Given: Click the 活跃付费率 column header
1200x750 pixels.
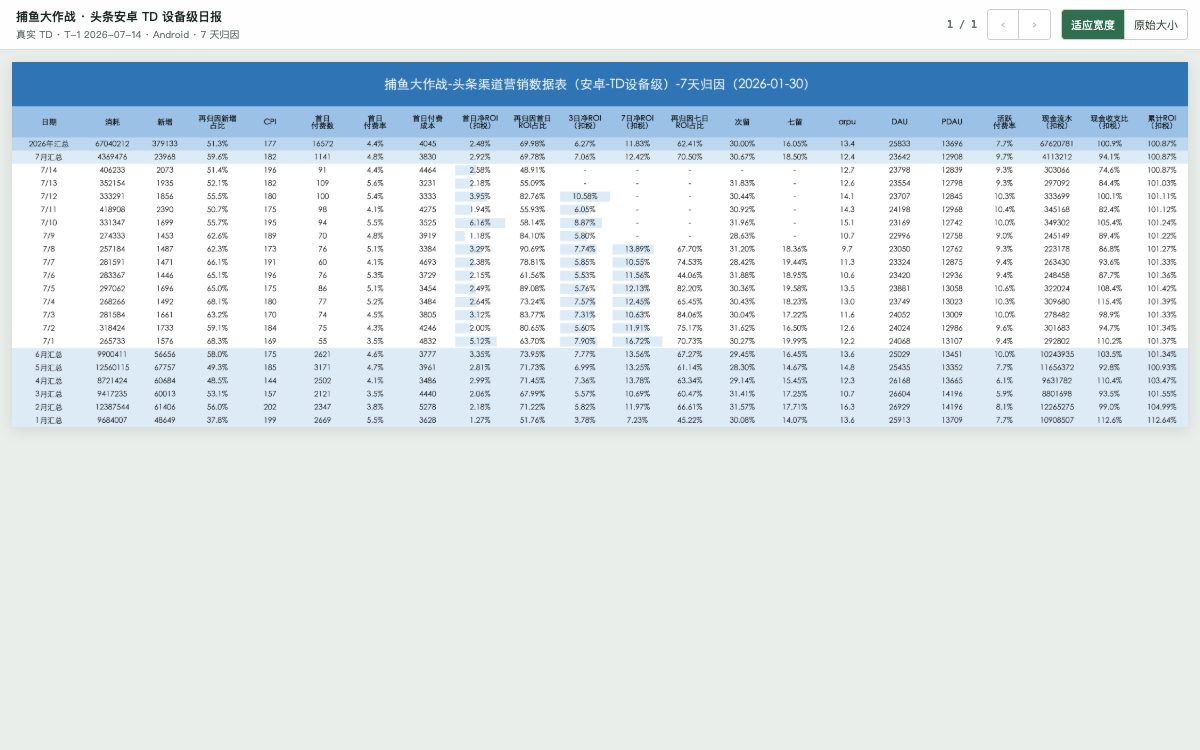Looking at the screenshot, I should click(1004, 122).
